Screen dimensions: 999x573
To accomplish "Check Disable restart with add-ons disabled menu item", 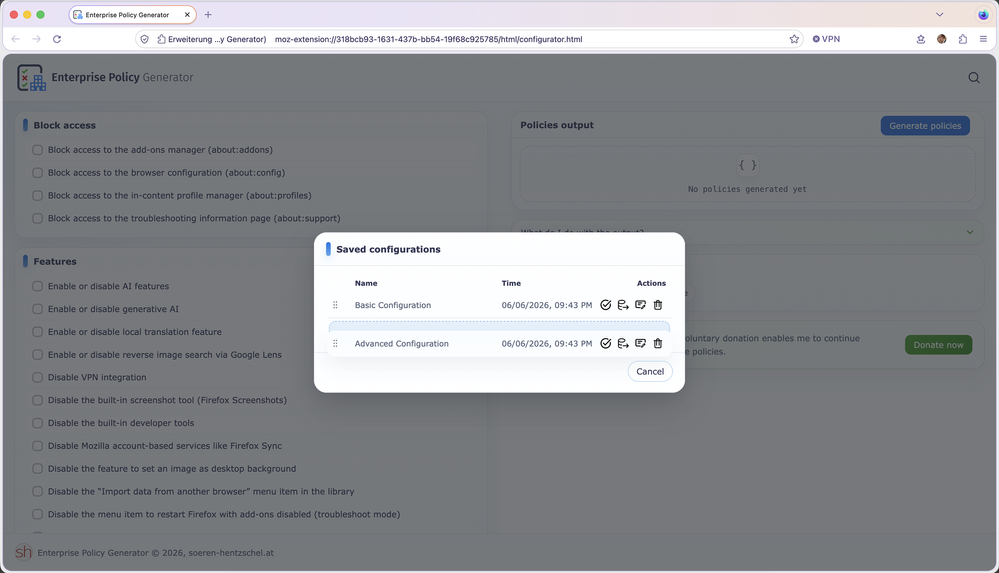I will pos(38,514).
